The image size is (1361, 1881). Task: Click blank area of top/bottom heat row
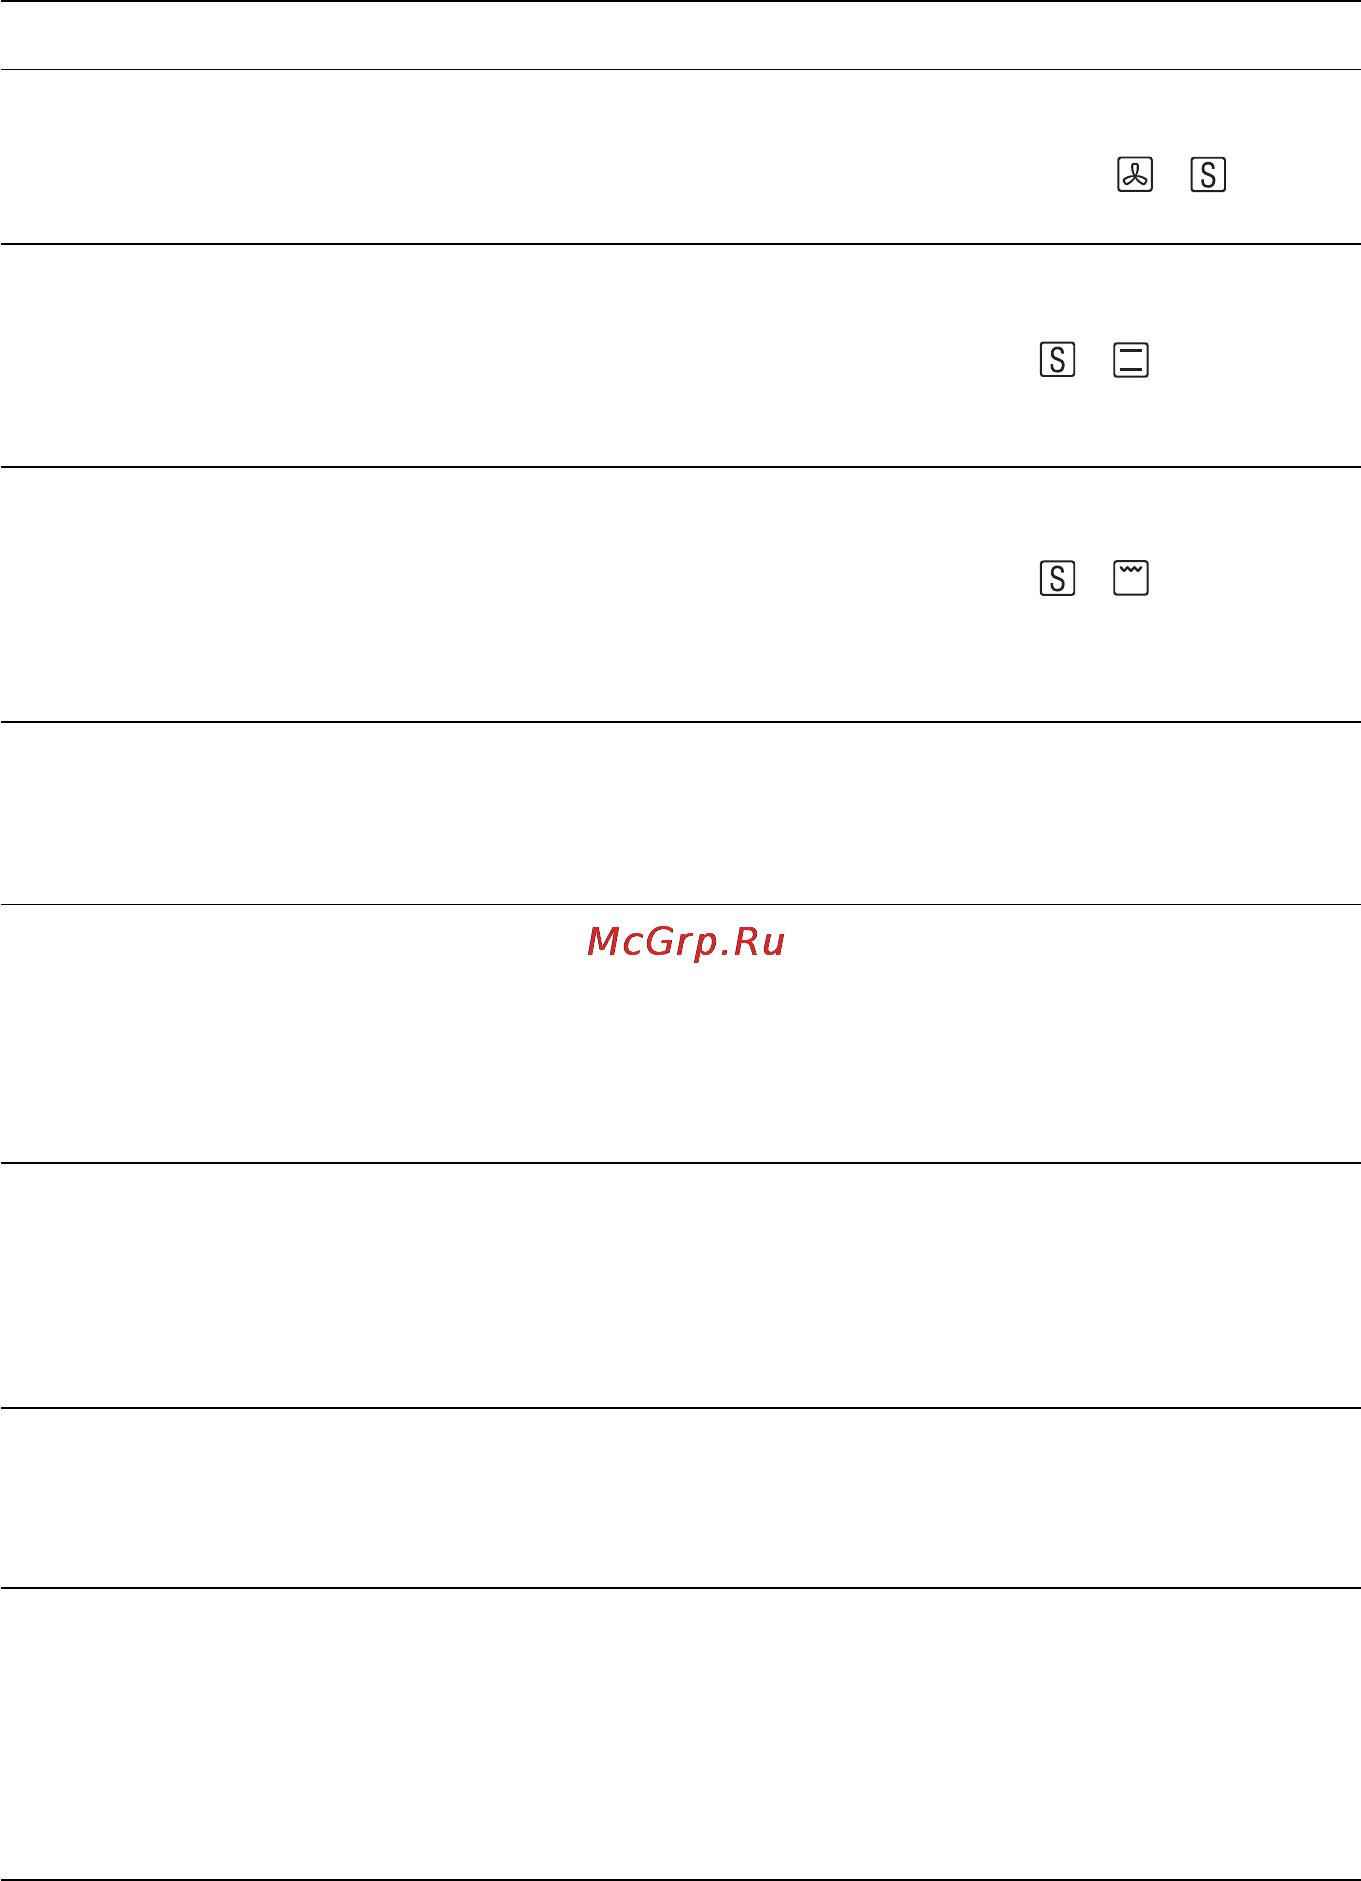click(x=500, y=355)
